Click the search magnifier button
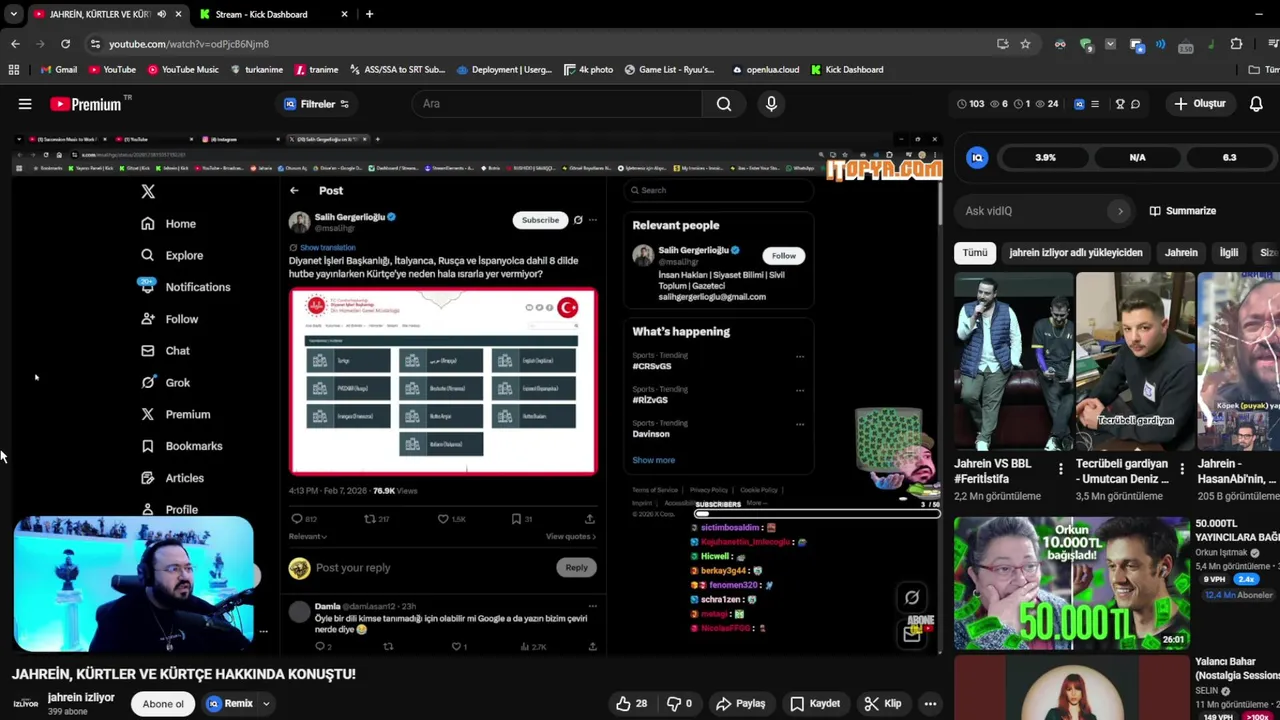Screen dimensions: 1280x720 pyautogui.click(x=724, y=104)
